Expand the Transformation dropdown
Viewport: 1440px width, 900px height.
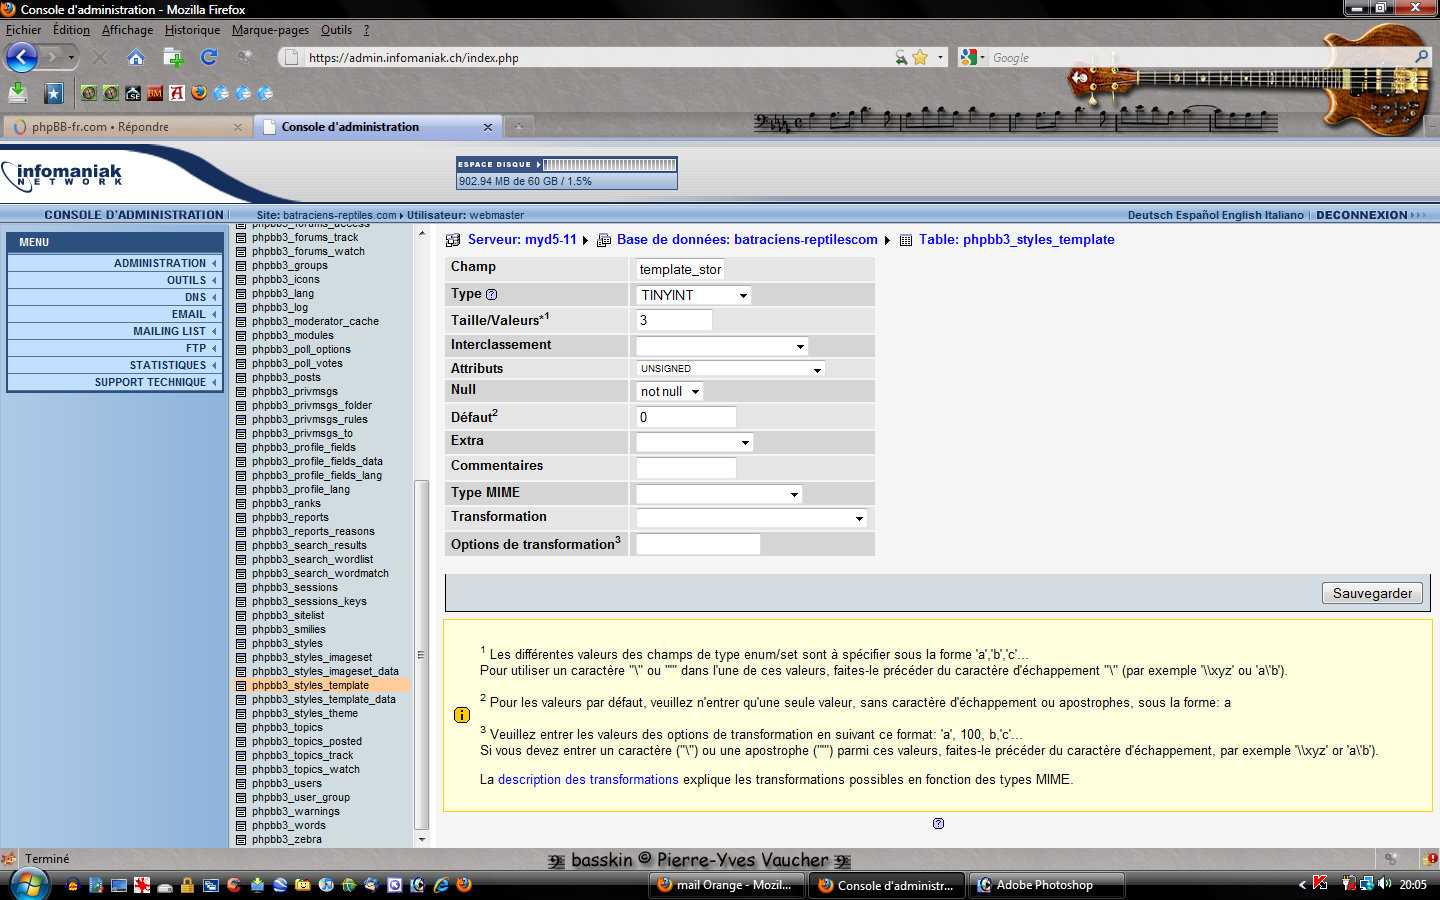point(750,518)
